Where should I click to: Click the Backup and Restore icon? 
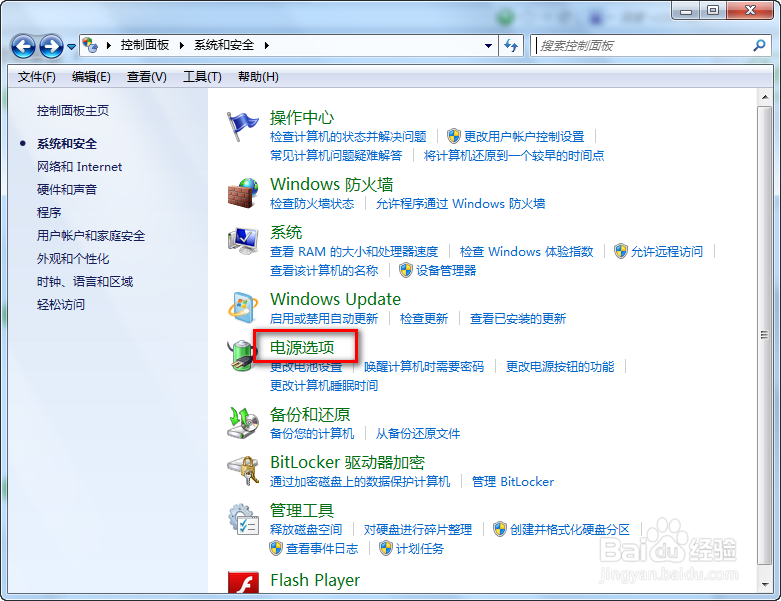pos(243,423)
